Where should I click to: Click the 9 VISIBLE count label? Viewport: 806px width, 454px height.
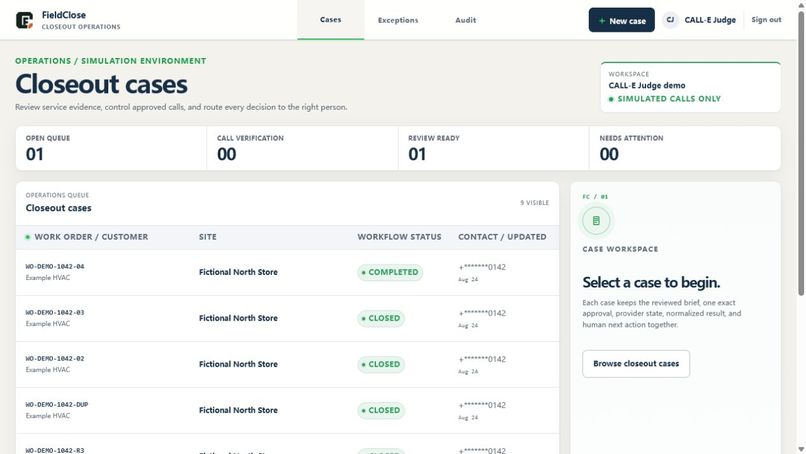tap(534, 203)
